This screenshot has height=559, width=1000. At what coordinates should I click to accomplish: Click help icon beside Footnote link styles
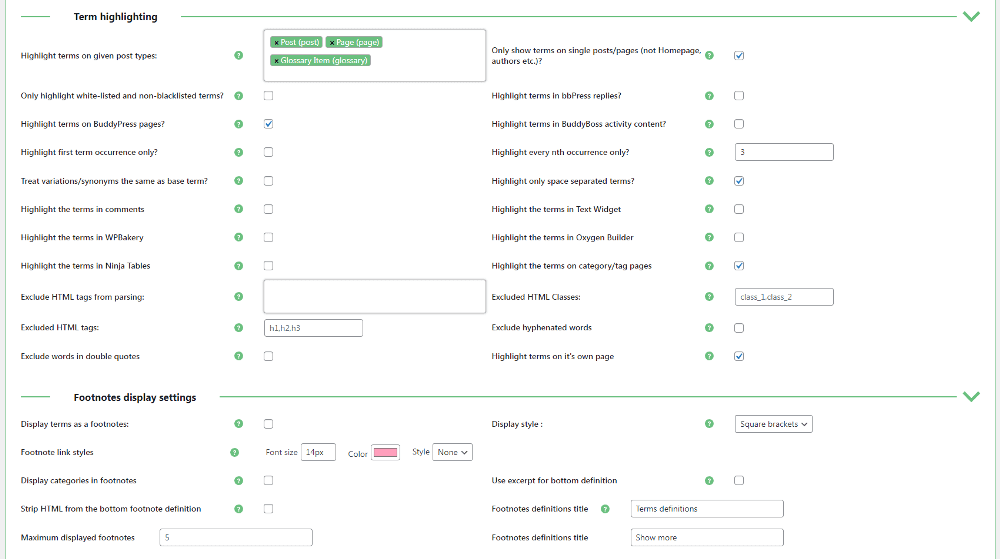(234, 453)
